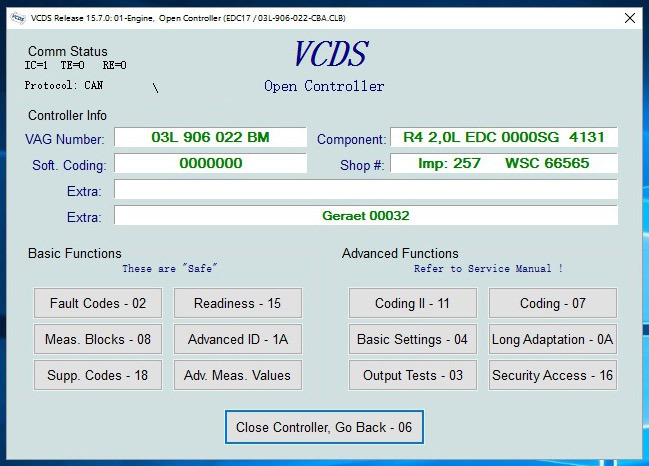Open Meas. Blocks - 08

[x=98, y=339]
